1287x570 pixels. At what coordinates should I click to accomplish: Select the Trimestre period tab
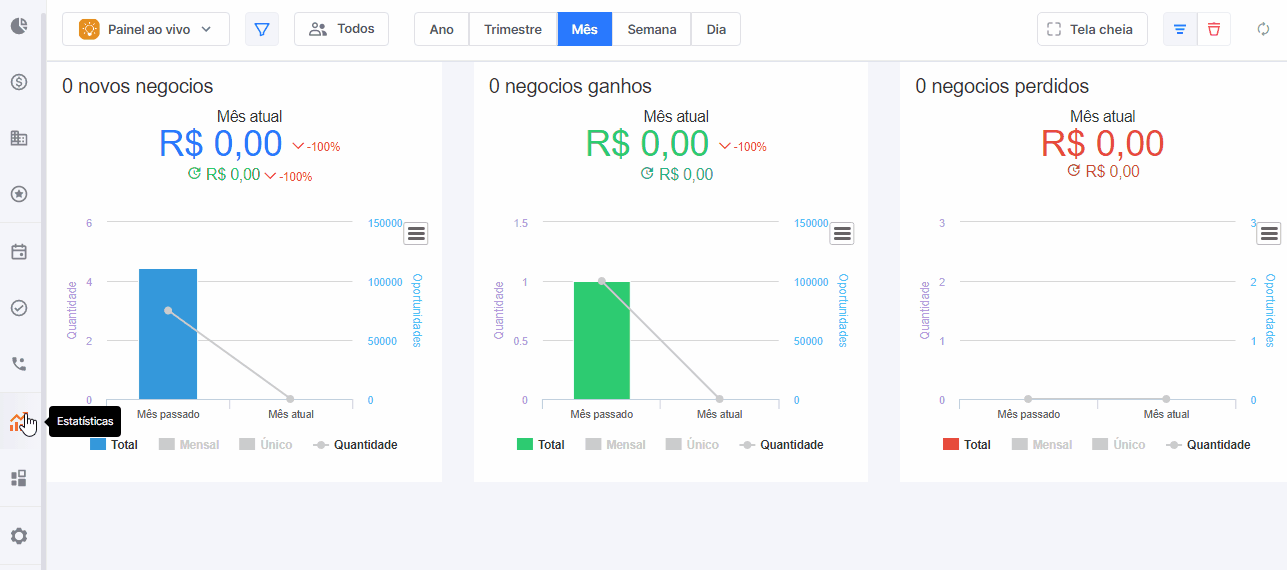[513, 29]
